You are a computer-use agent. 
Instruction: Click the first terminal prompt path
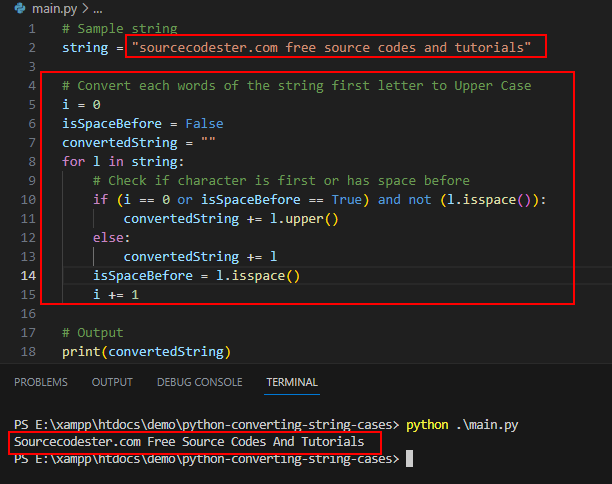coord(206,425)
